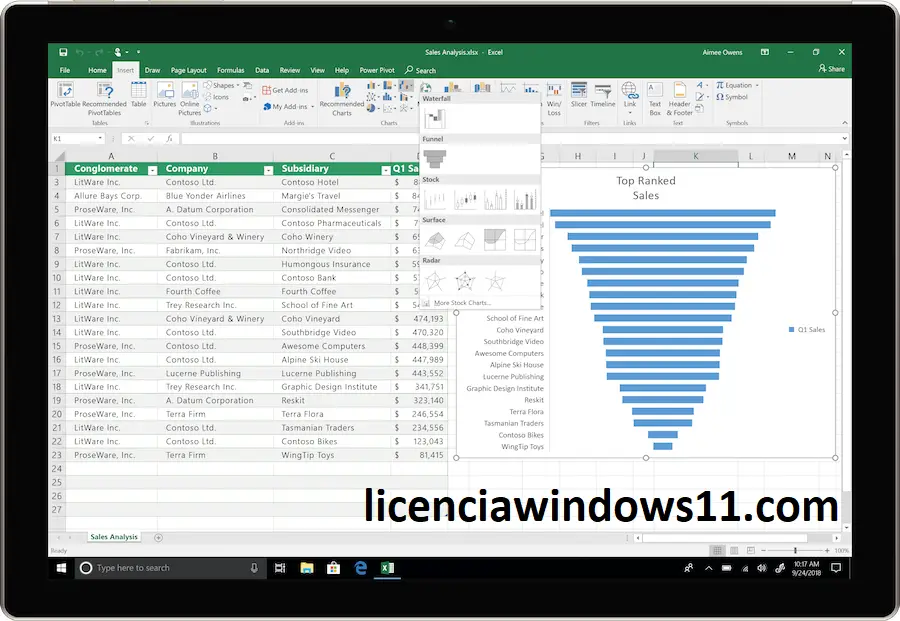Pick the Wireframe 3-D Surface chart
Viewport: 900px width, 621px height.
[465, 240]
